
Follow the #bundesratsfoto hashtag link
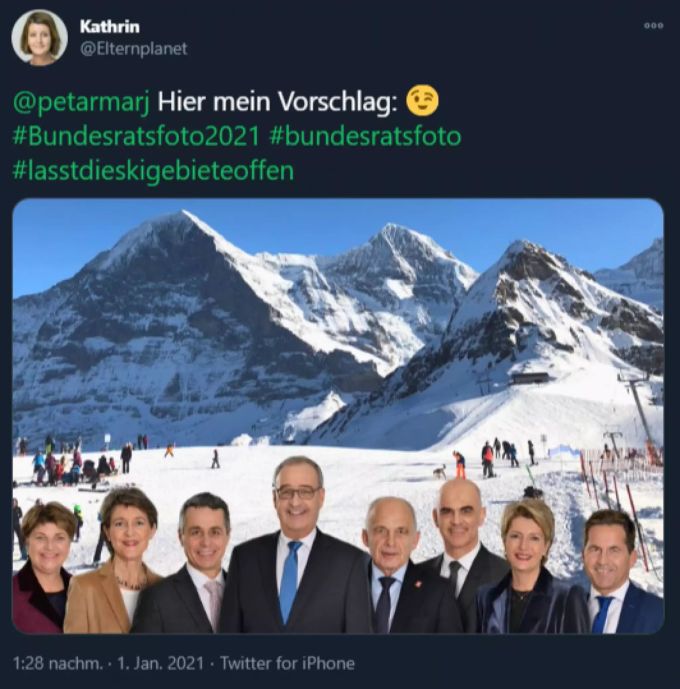pos(365,136)
